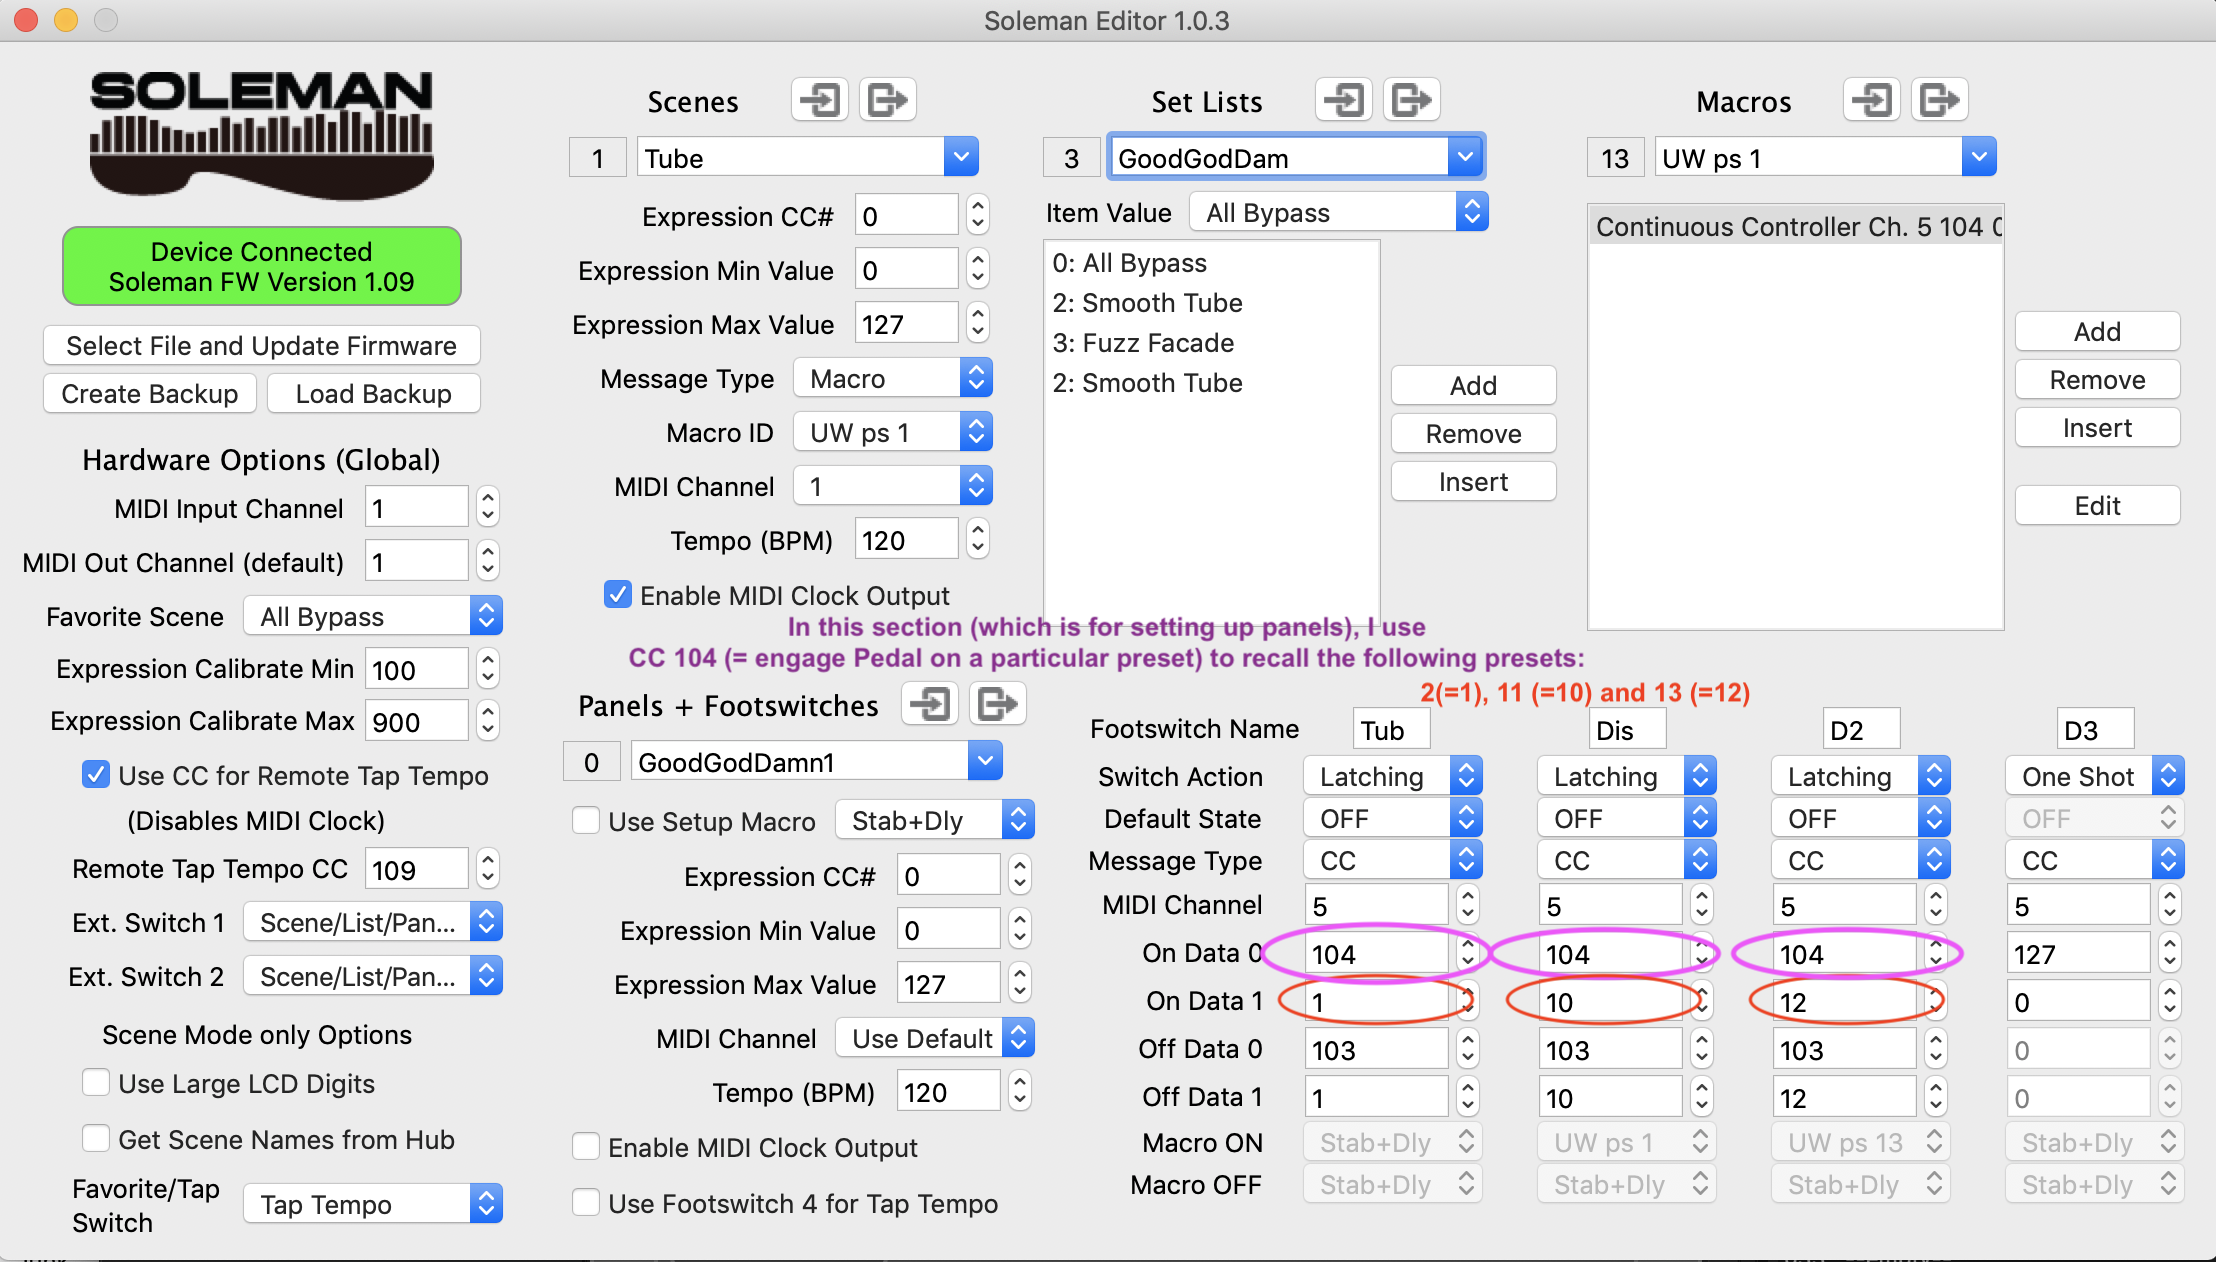2216x1262 pixels.
Task: Select the Continuous Controller Ch. 5 macro entry
Action: click(1796, 226)
